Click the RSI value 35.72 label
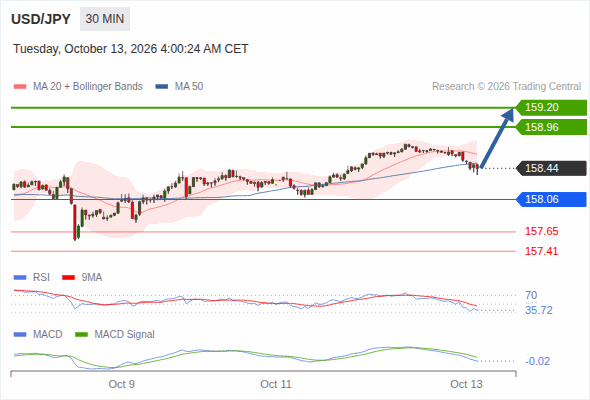 pyautogui.click(x=539, y=310)
